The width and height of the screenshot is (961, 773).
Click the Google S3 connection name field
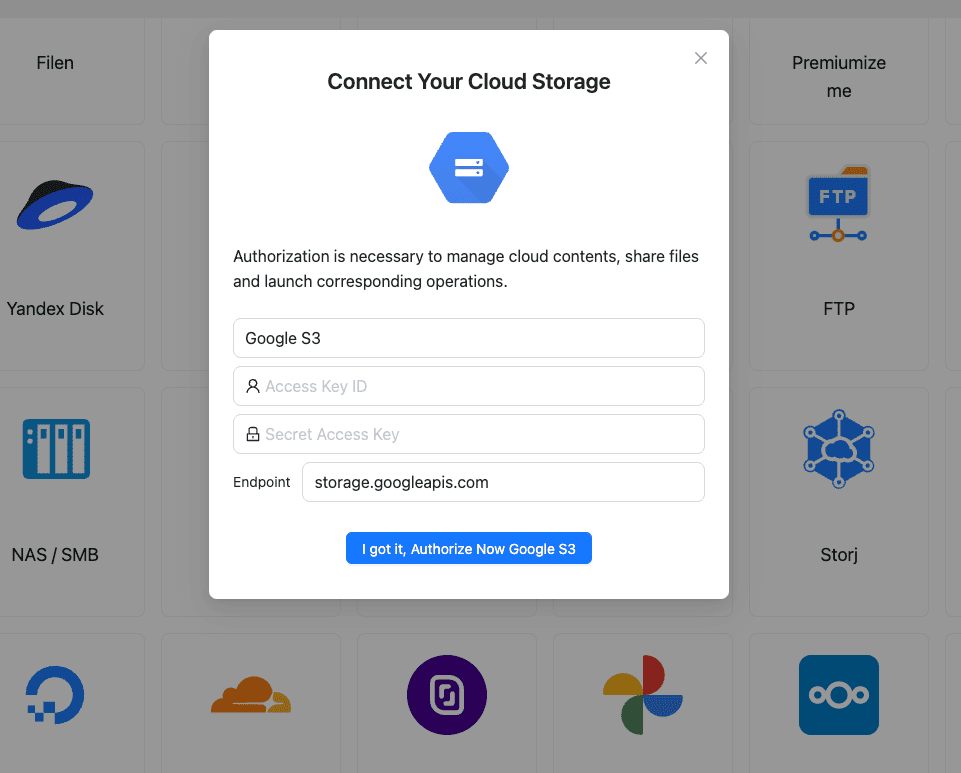(x=468, y=338)
